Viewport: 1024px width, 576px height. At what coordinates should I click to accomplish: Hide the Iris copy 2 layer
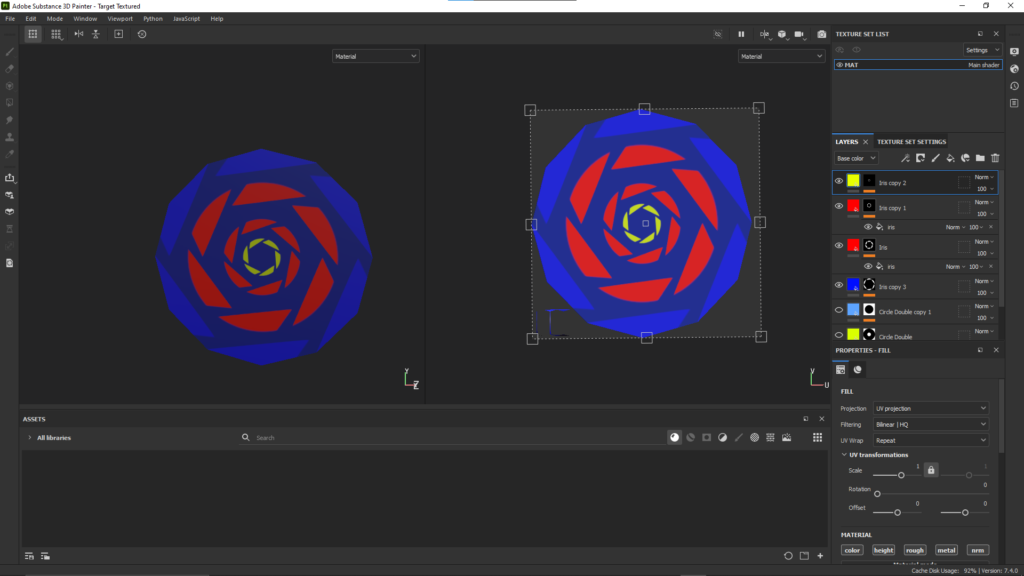coord(839,180)
